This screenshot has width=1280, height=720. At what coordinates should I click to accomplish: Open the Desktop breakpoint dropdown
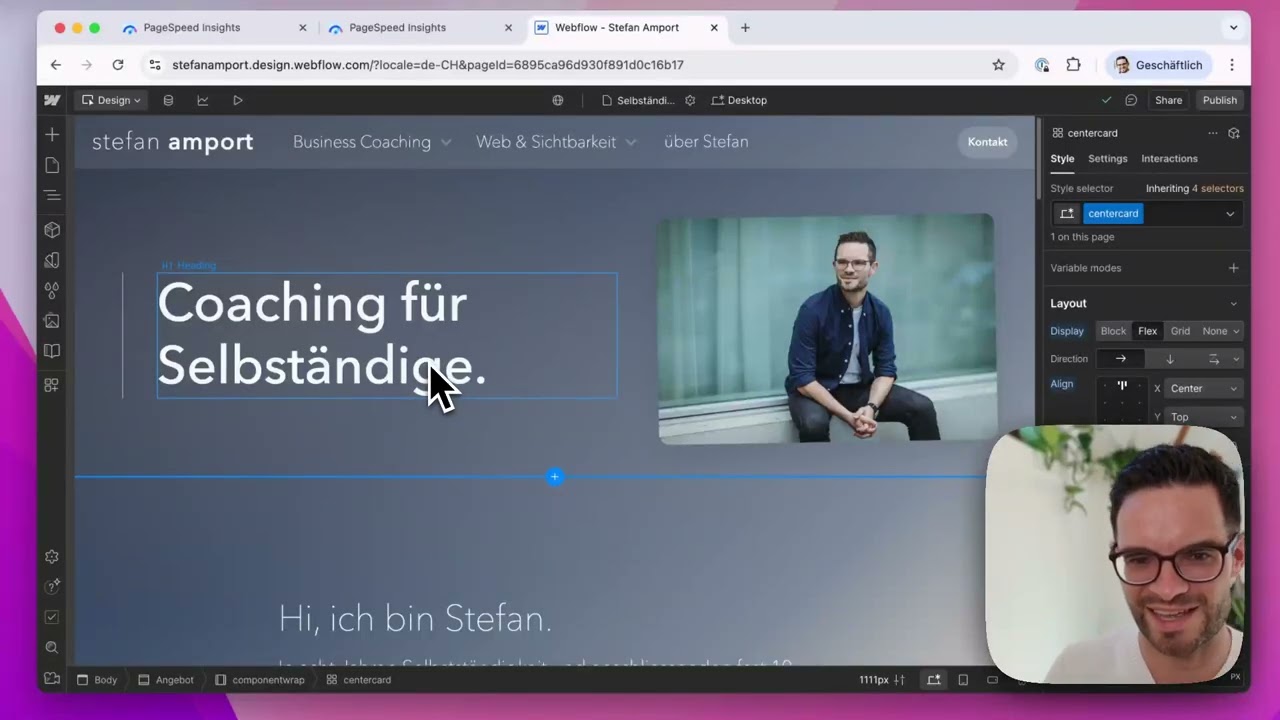pyautogui.click(x=739, y=100)
